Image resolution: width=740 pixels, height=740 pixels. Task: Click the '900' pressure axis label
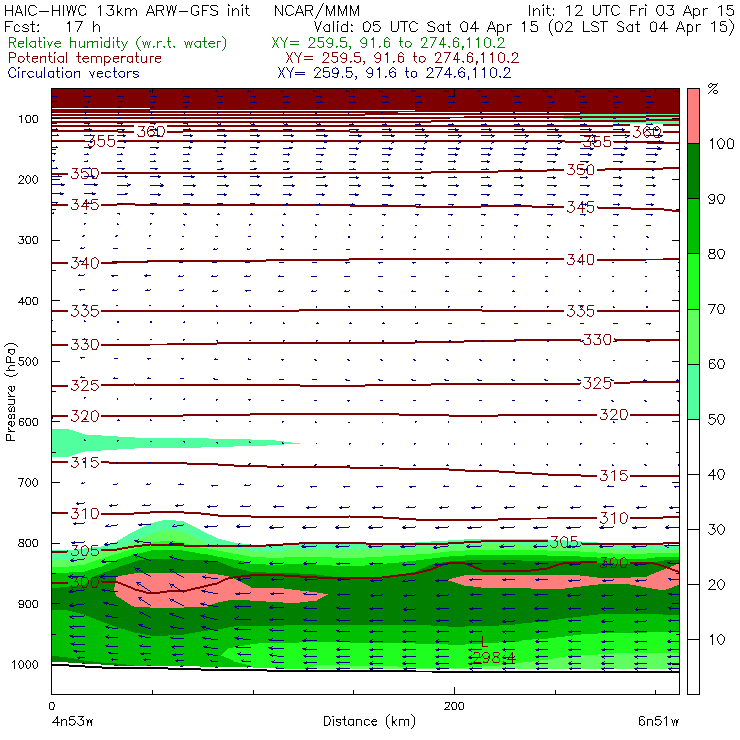[28, 604]
